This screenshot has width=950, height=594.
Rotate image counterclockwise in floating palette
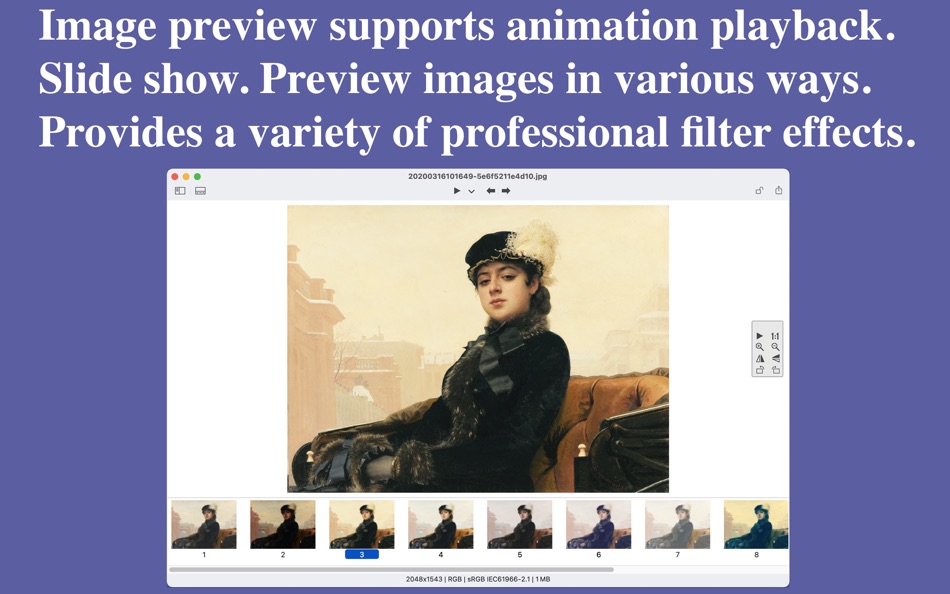tap(760, 370)
